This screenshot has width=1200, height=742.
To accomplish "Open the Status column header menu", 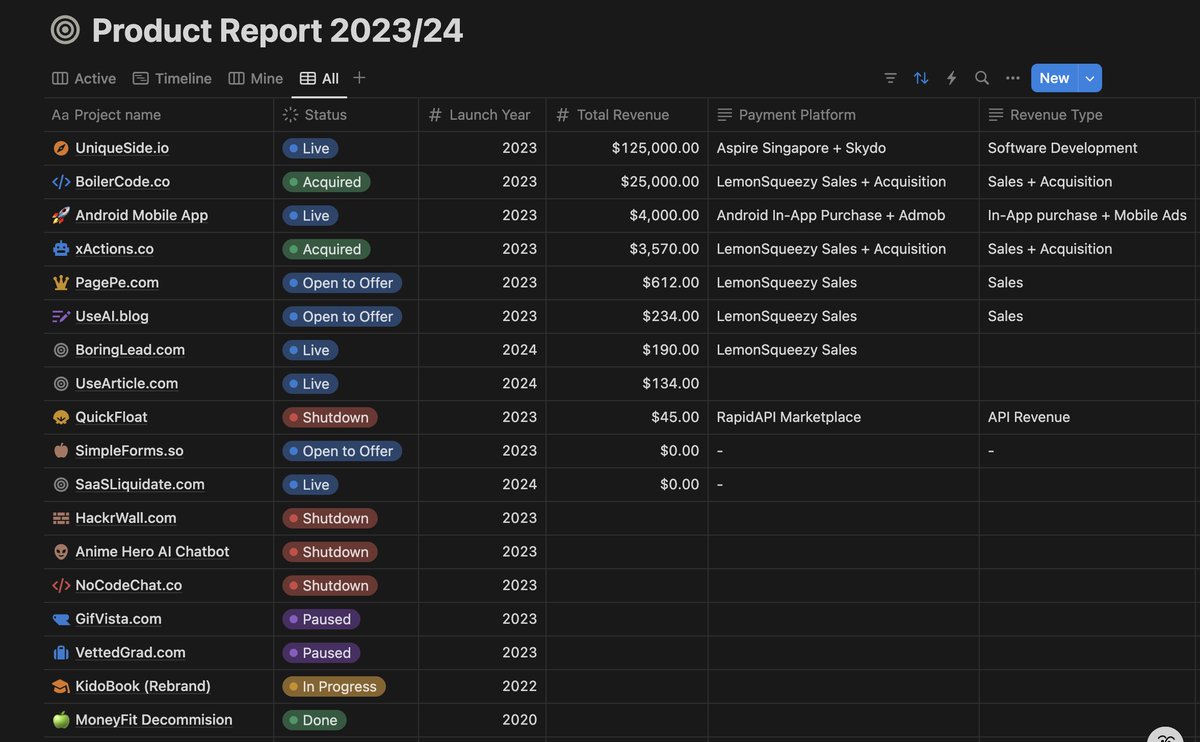I will pyautogui.click(x=346, y=115).
